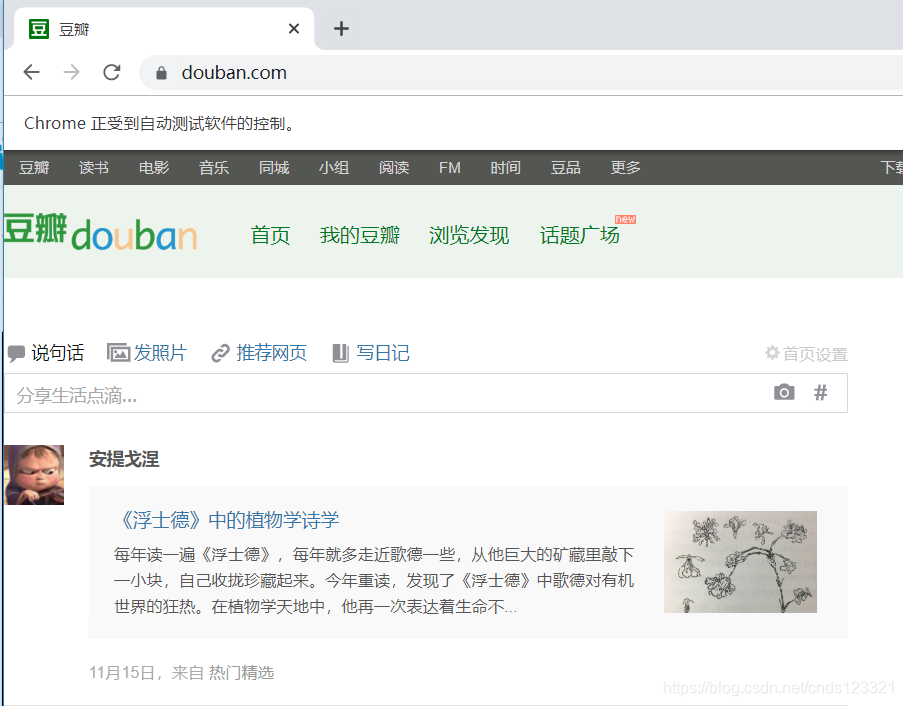Image resolution: width=903 pixels, height=706 pixels.
Task: Expand the 更多 menu
Action: click(625, 168)
